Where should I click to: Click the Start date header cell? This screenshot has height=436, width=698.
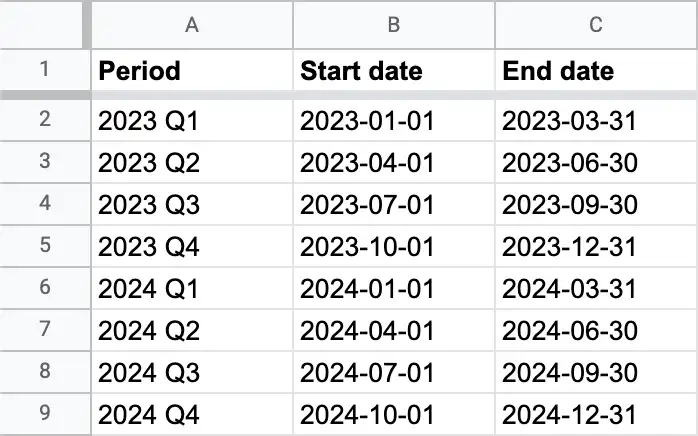click(394, 71)
